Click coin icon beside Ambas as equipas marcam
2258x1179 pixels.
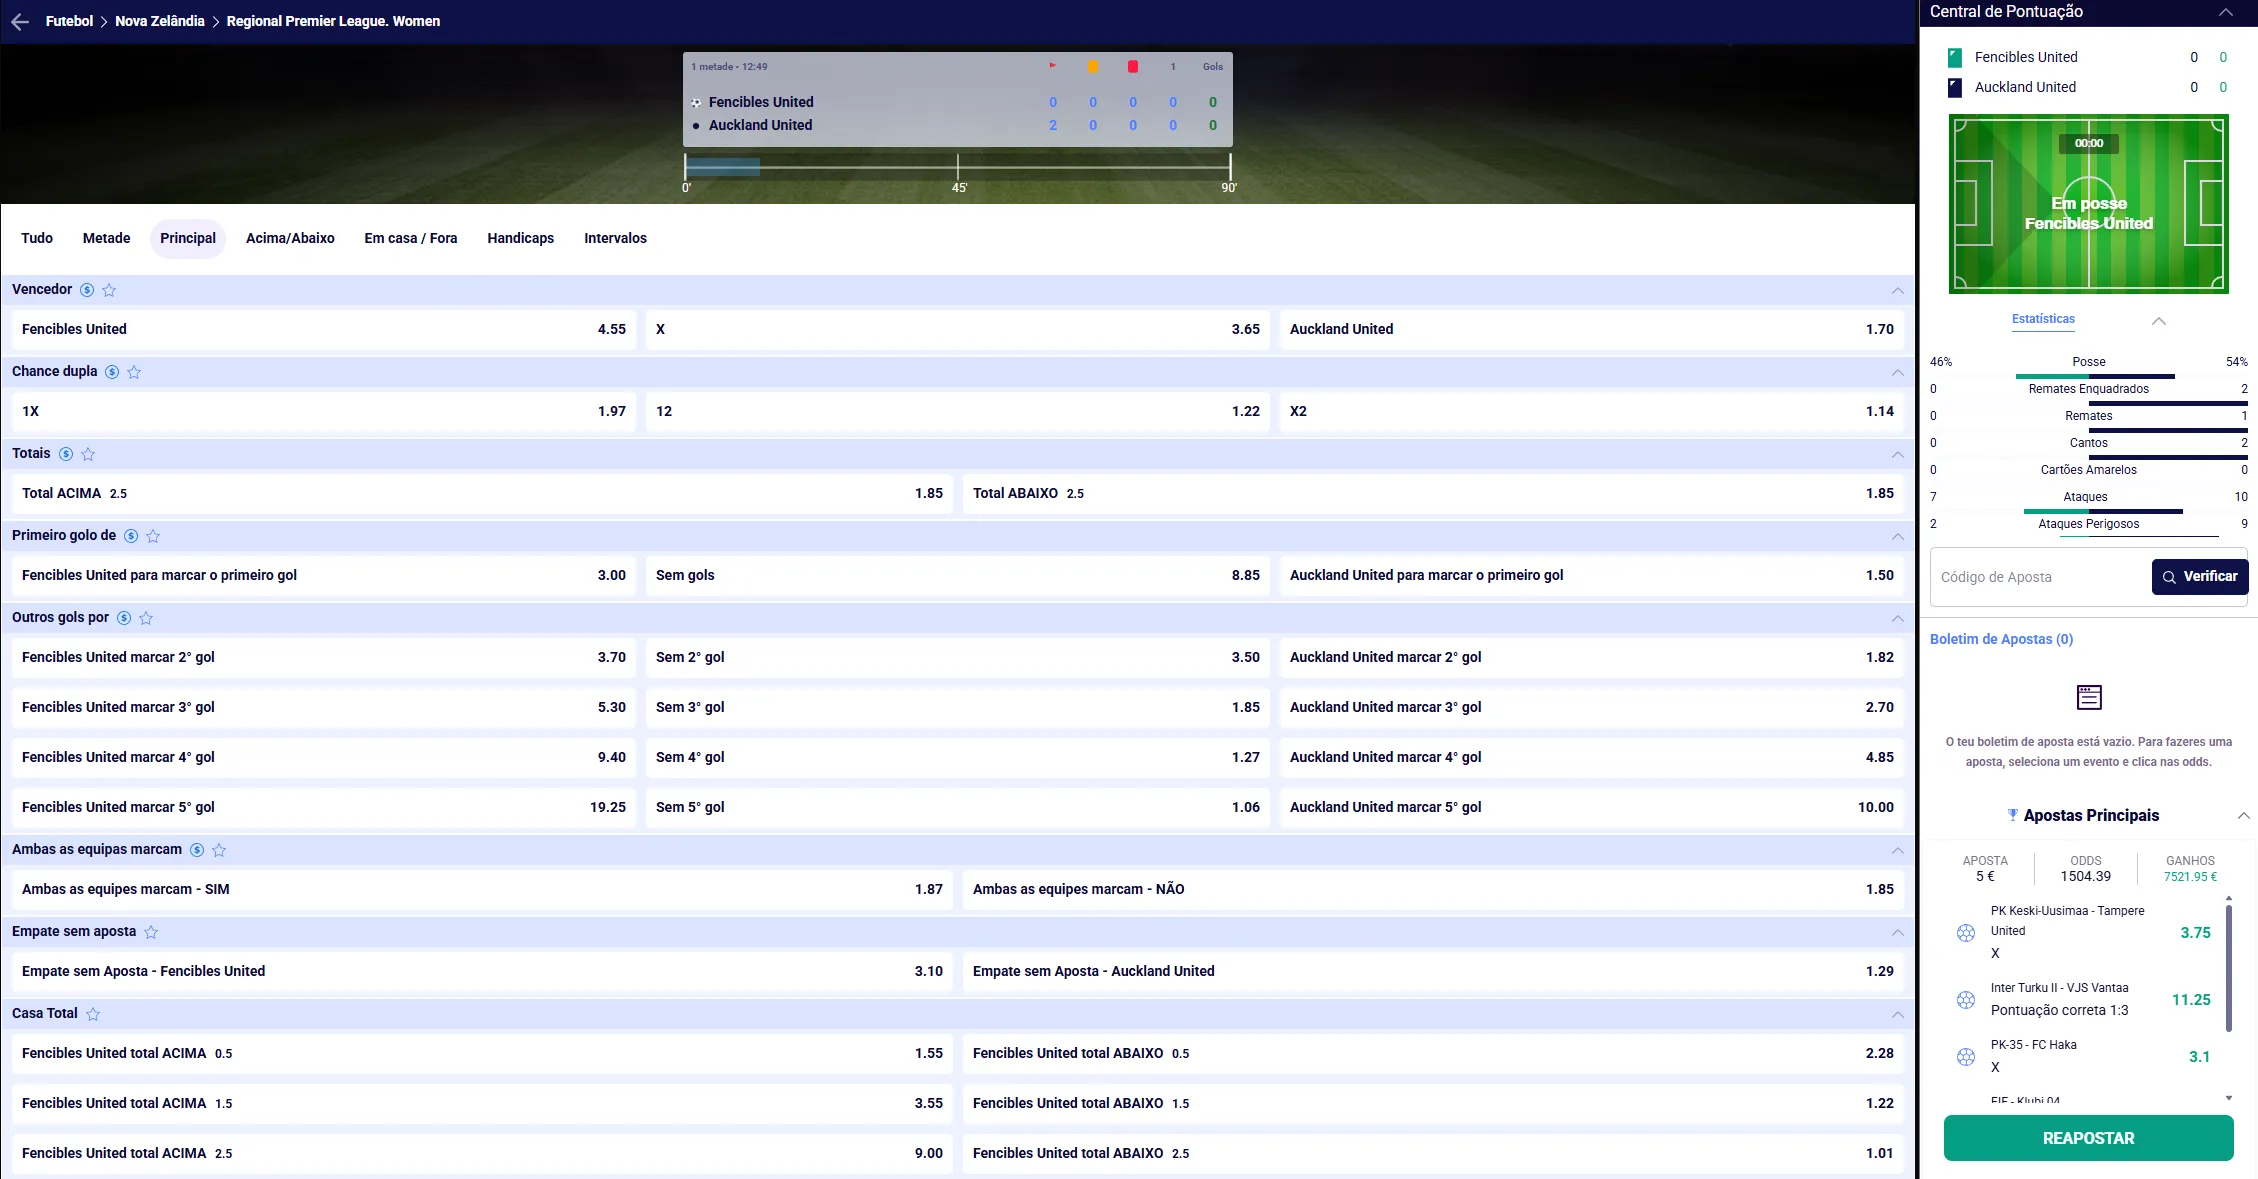click(x=197, y=850)
